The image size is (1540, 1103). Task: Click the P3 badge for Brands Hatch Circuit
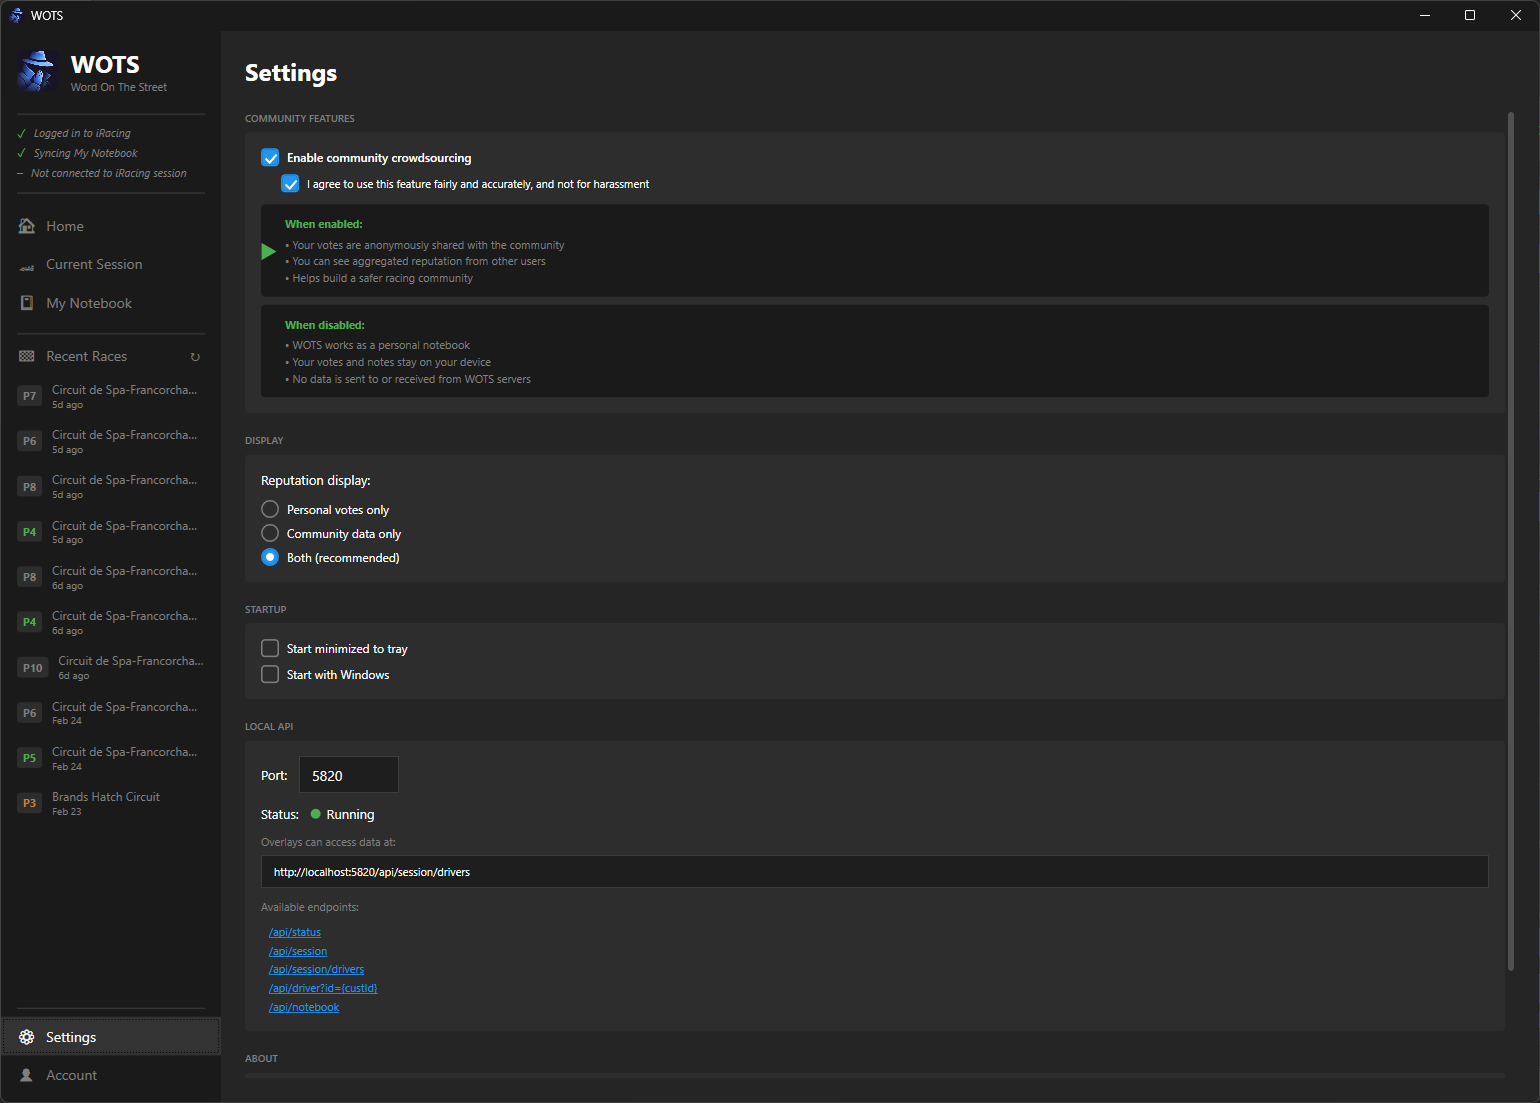click(x=29, y=803)
